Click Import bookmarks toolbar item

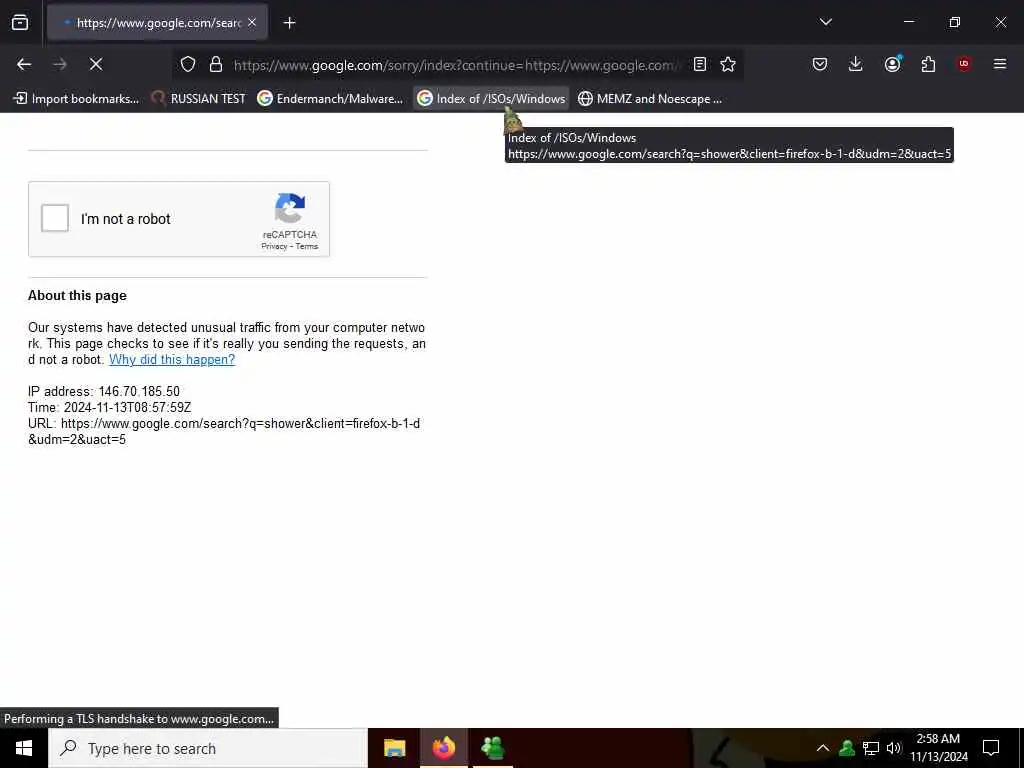point(76,99)
